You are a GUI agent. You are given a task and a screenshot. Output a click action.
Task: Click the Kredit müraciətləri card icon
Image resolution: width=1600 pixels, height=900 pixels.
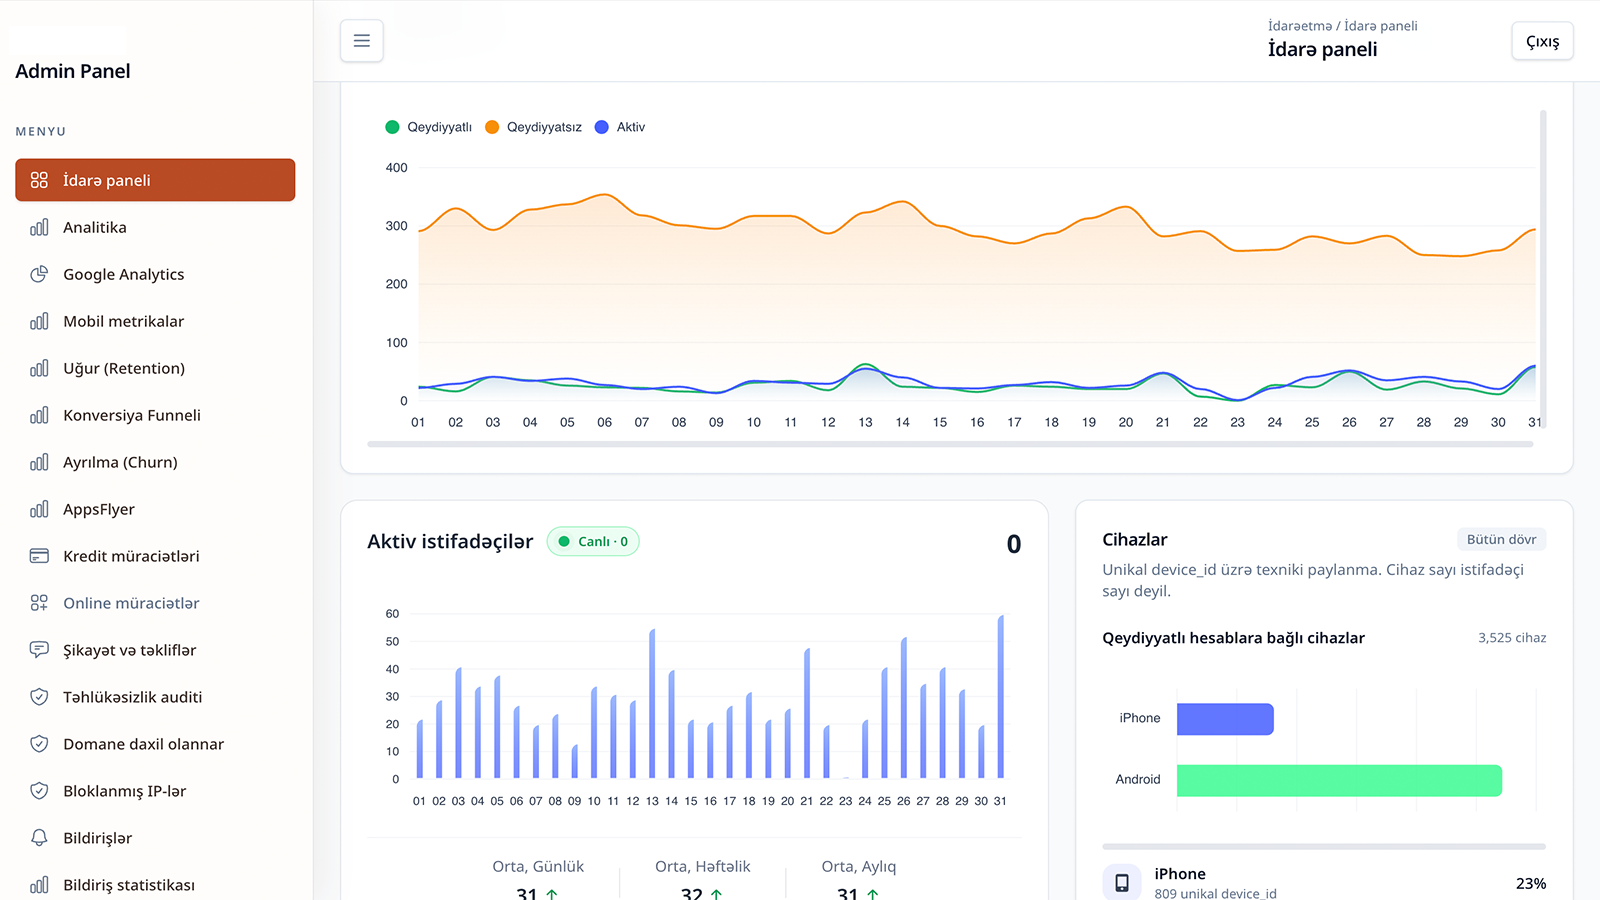point(39,556)
